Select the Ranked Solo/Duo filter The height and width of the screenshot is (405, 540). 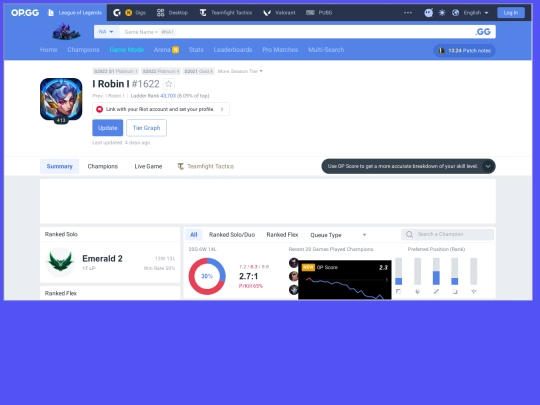(232, 235)
